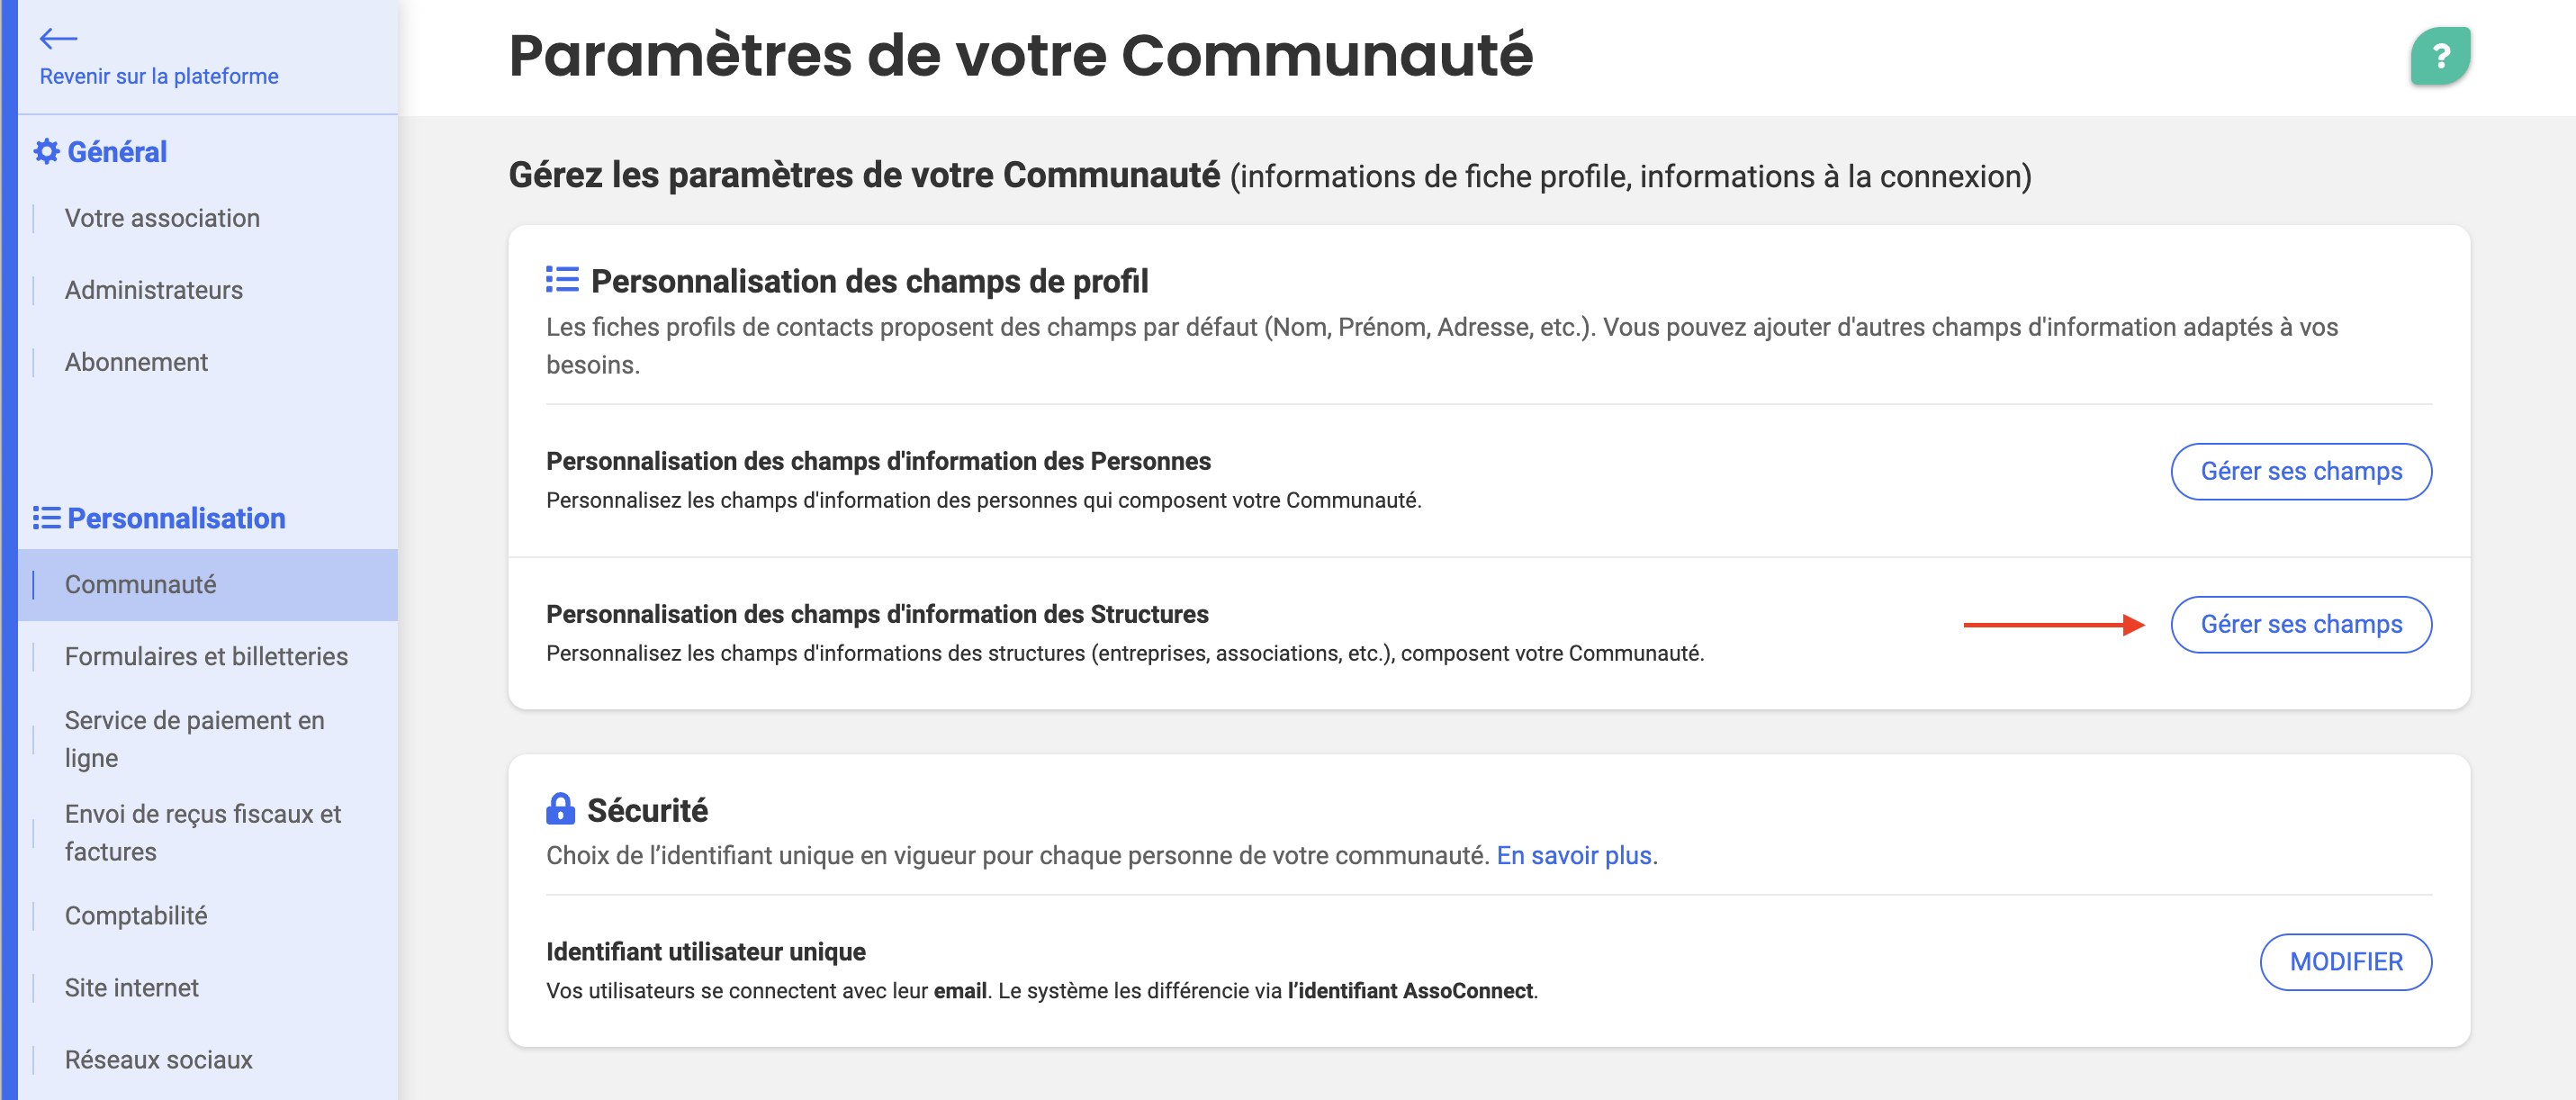The width and height of the screenshot is (2576, 1100).
Task: Open the Comptabilité section
Action: (136, 915)
